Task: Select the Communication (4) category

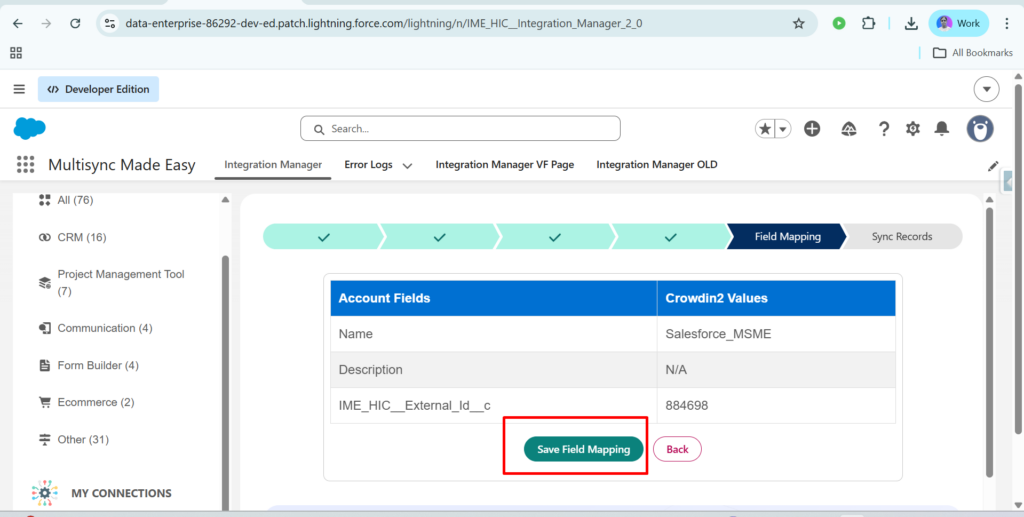Action: tap(95, 328)
